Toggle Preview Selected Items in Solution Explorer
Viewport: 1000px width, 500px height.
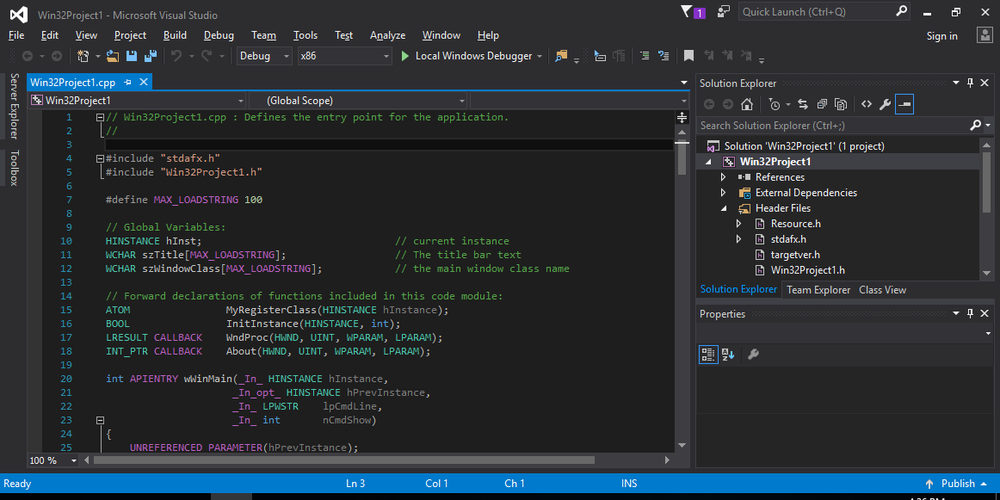(904, 105)
